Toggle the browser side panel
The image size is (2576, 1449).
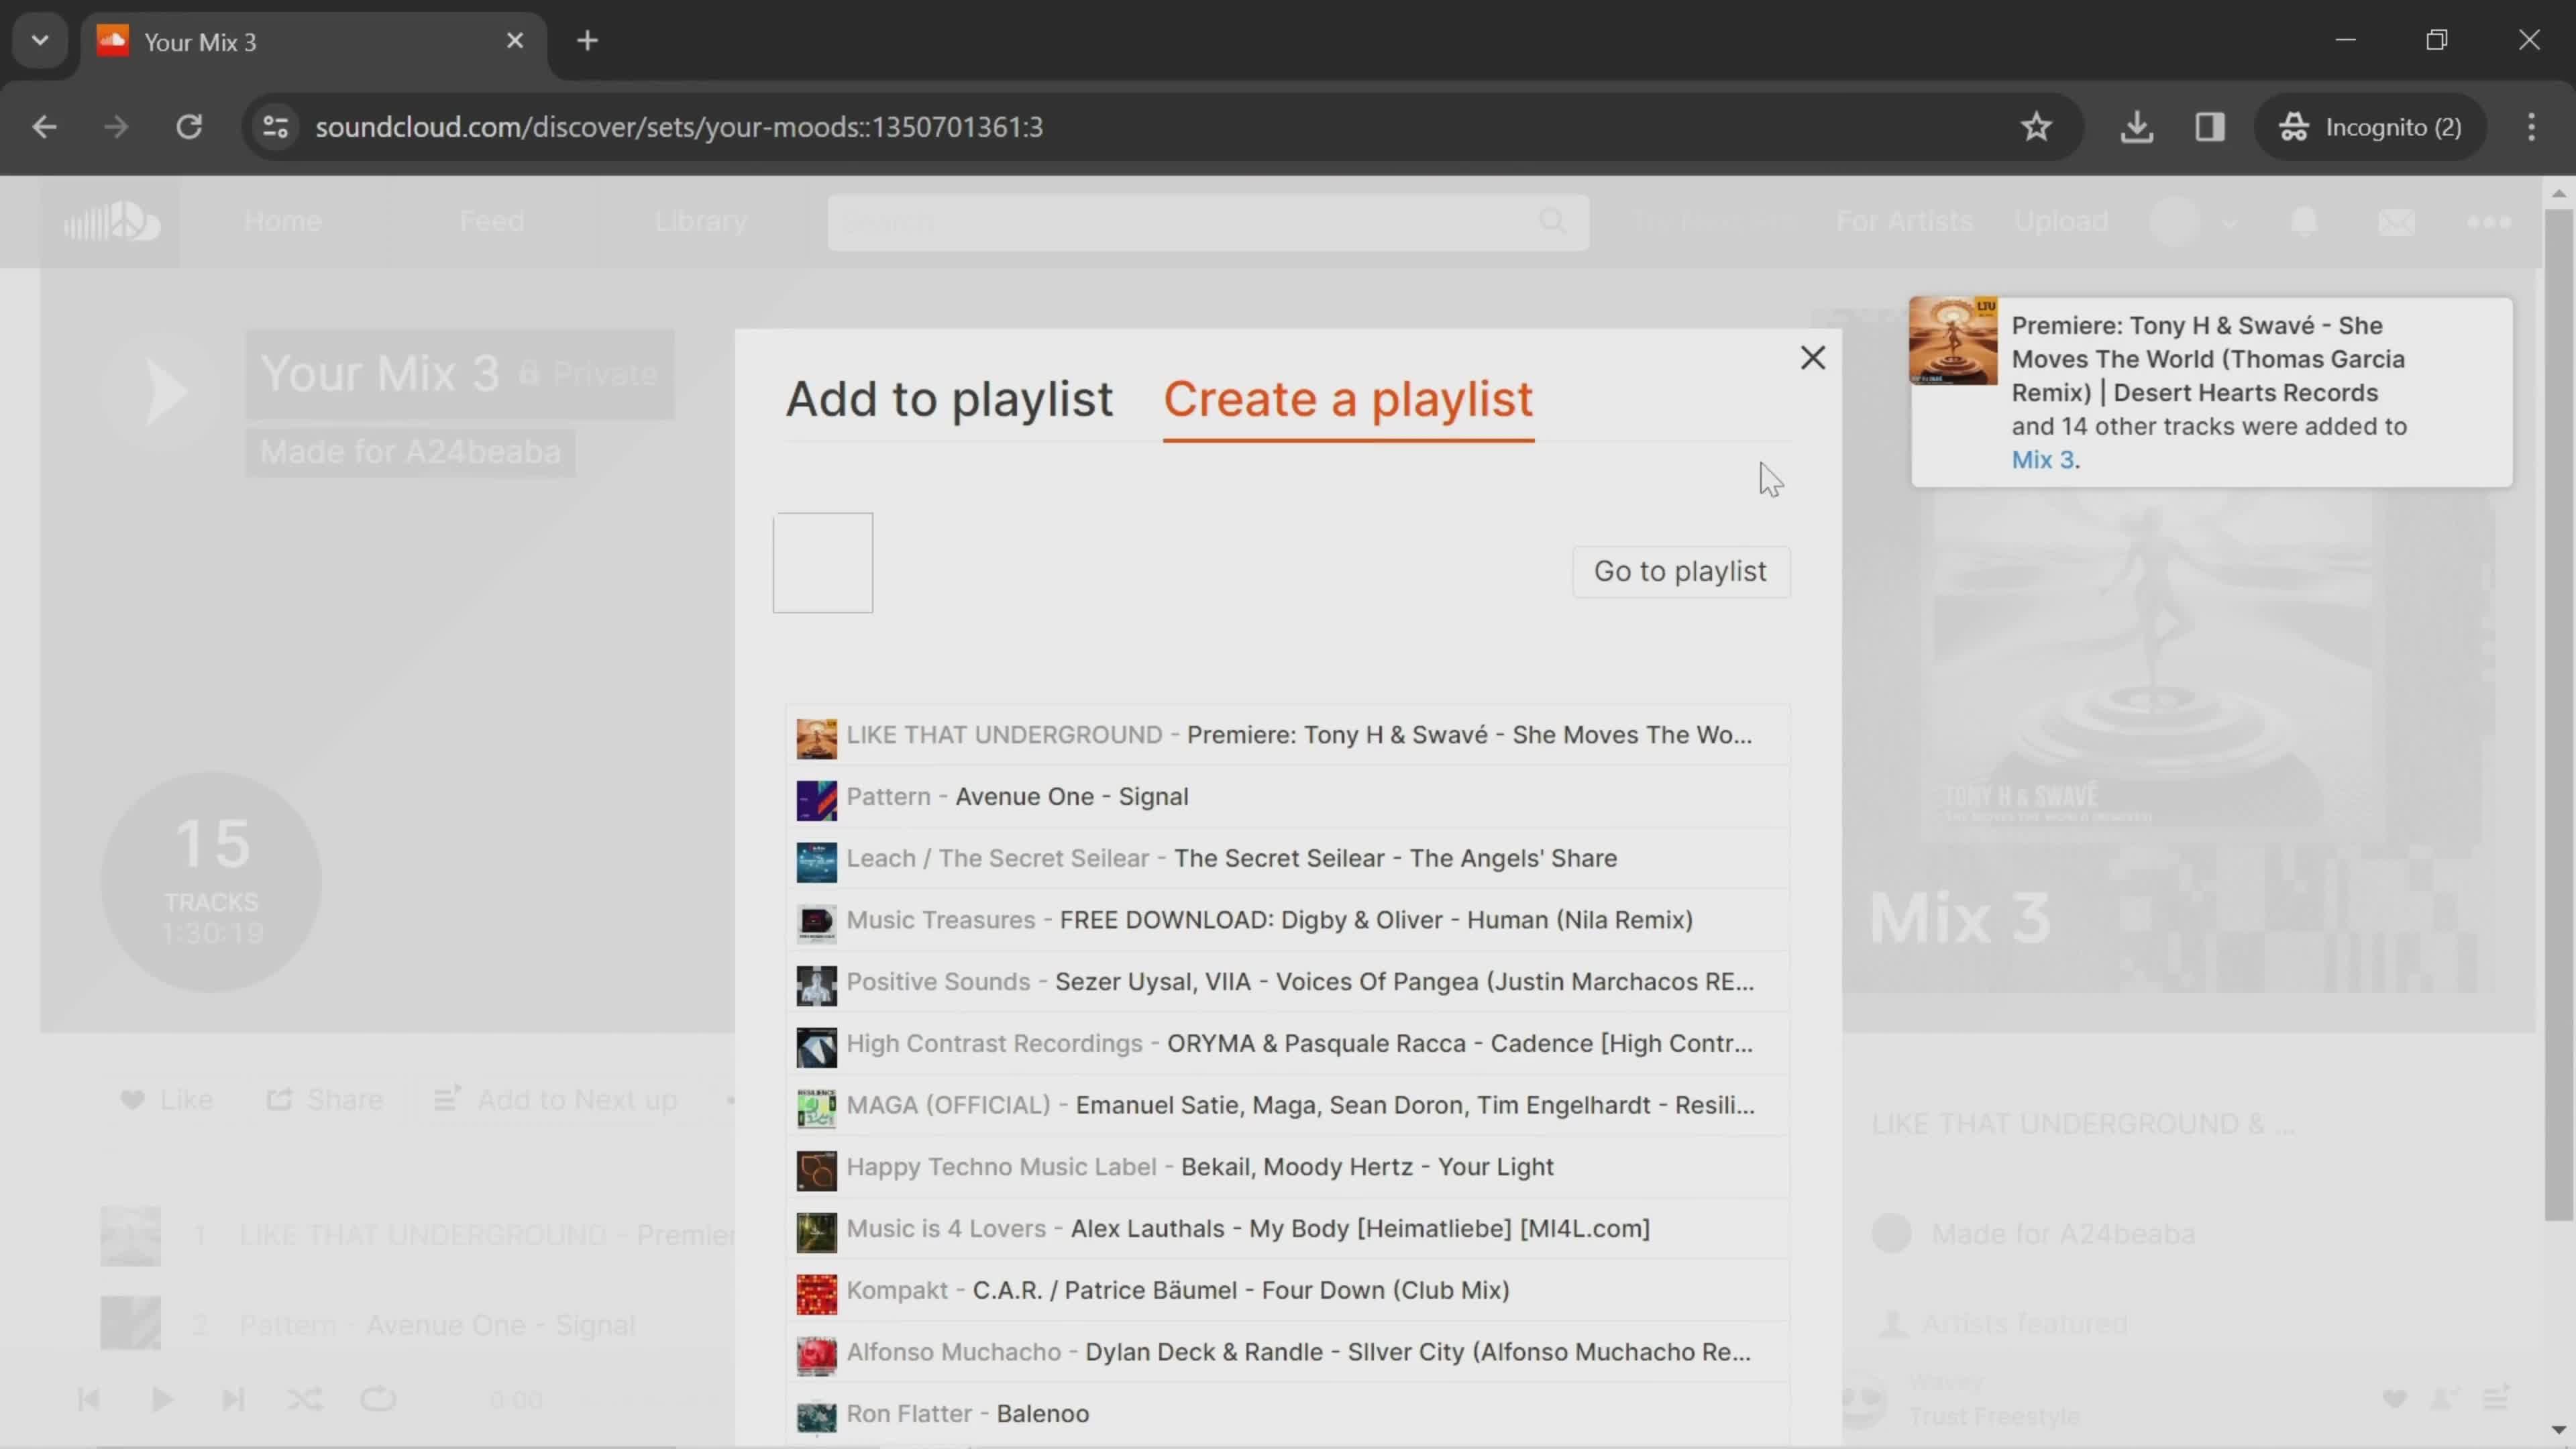click(x=2210, y=127)
